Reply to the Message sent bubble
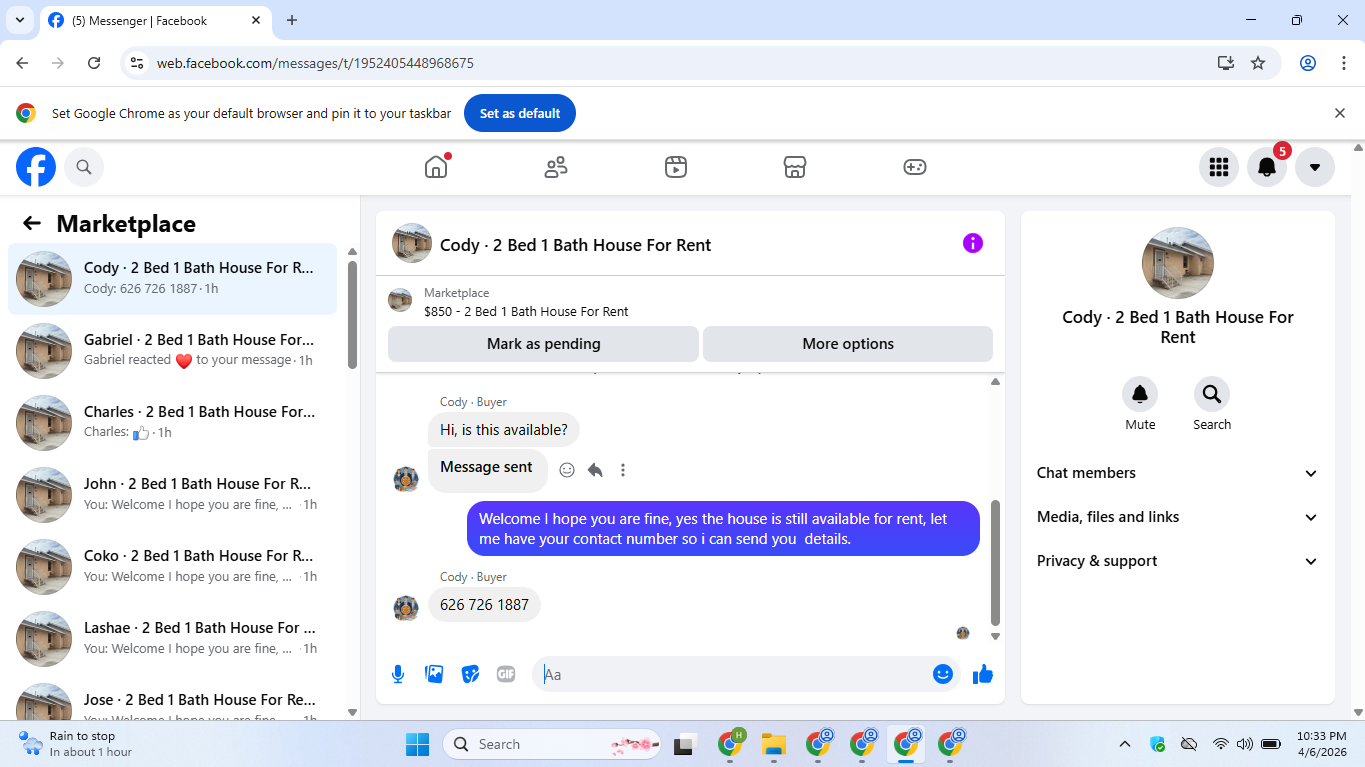This screenshot has width=1365, height=767. 595,470
